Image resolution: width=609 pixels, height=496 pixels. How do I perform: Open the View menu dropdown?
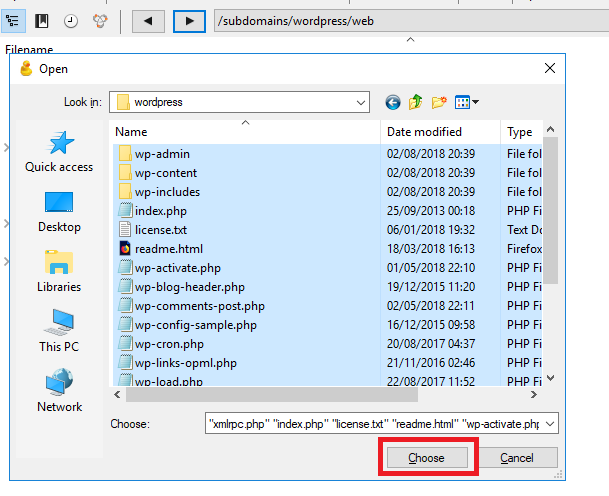click(x=466, y=103)
